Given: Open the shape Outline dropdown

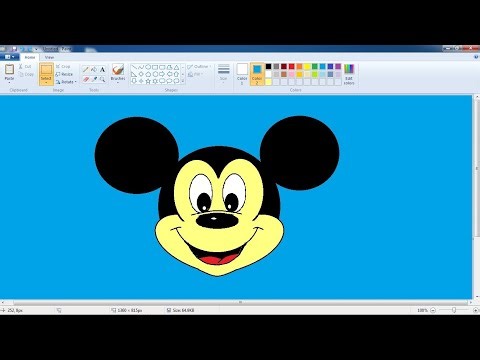Looking at the screenshot, I should [x=199, y=67].
